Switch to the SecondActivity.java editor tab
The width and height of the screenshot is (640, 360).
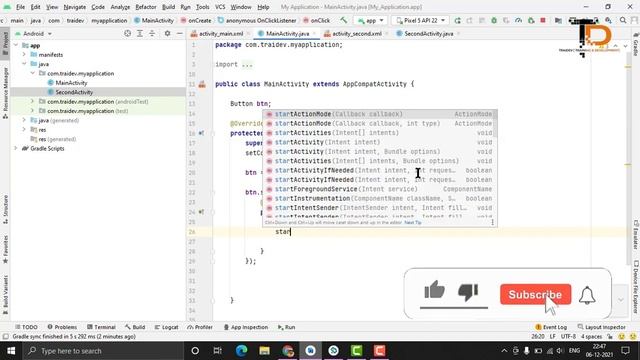(x=428, y=33)
